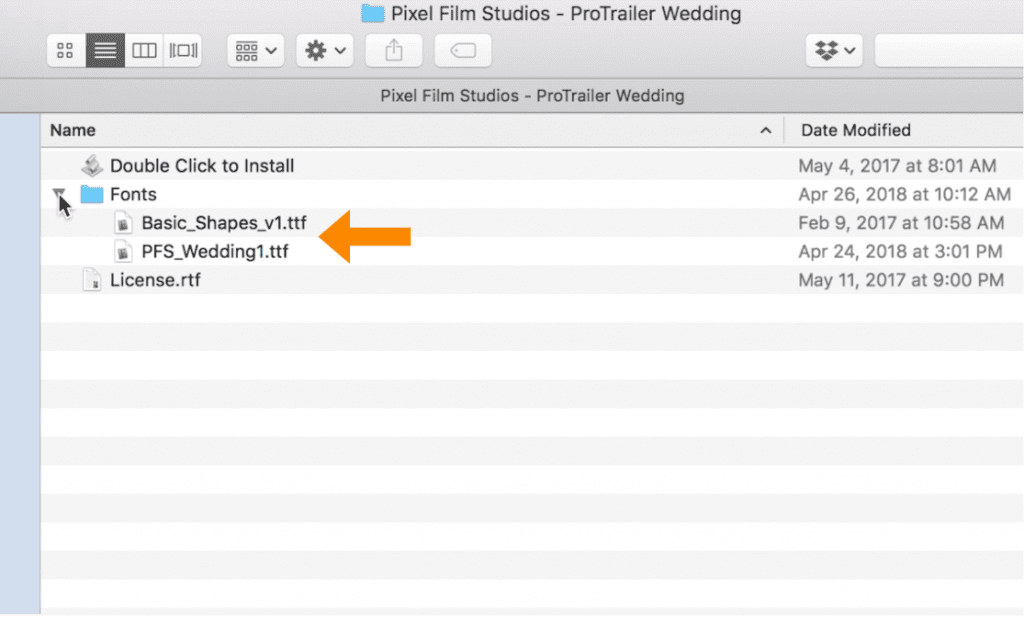Click the ProTrailer Wedding path bar title
This screenshot has width=1024, height=620.
[532, 96]
